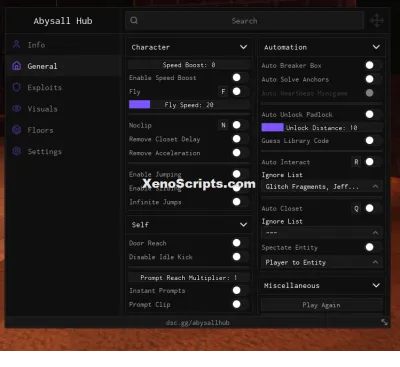400x367 pixels.
Task: Click the Visuals eye icon
Action: coord(17,108)
